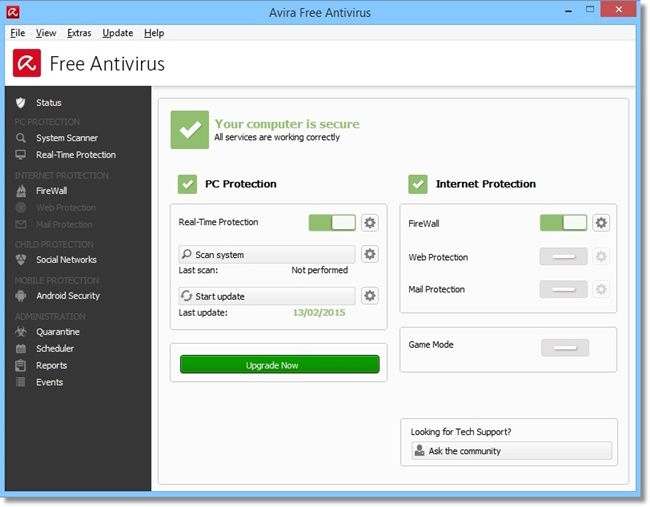Image resolution: width=650 pixels, height=507 pixels.
Task: Select the Status shield icon
Action: coord(20,102)
